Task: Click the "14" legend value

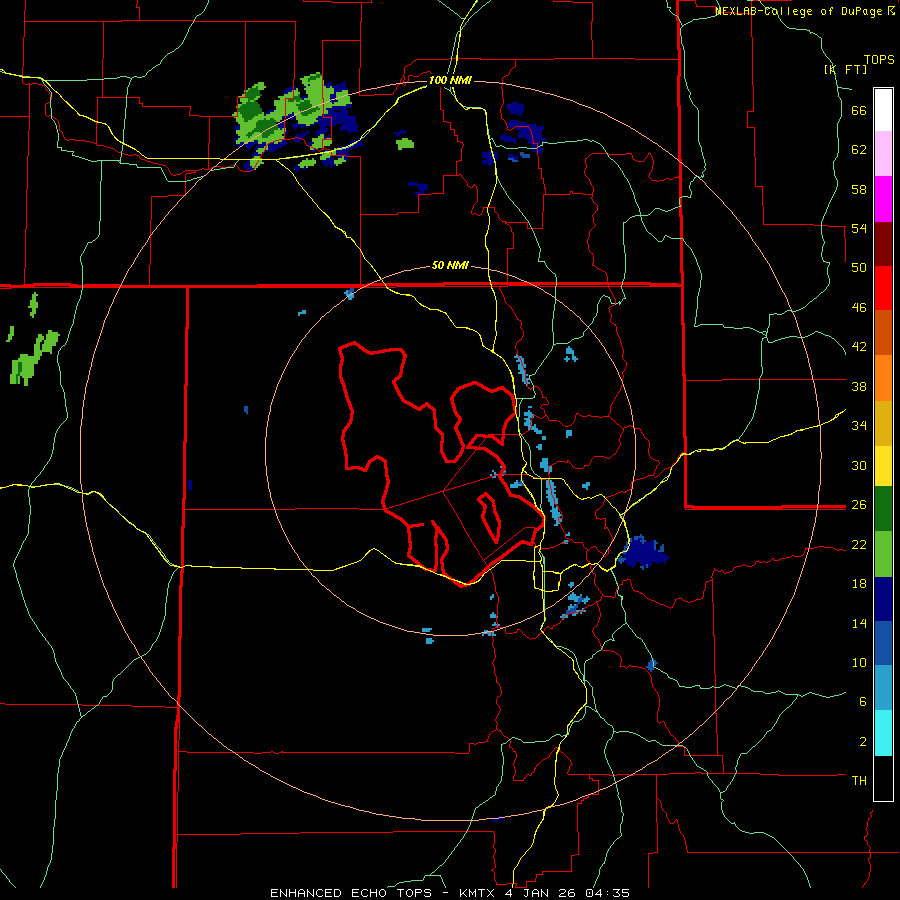Action: coord(859,623)
